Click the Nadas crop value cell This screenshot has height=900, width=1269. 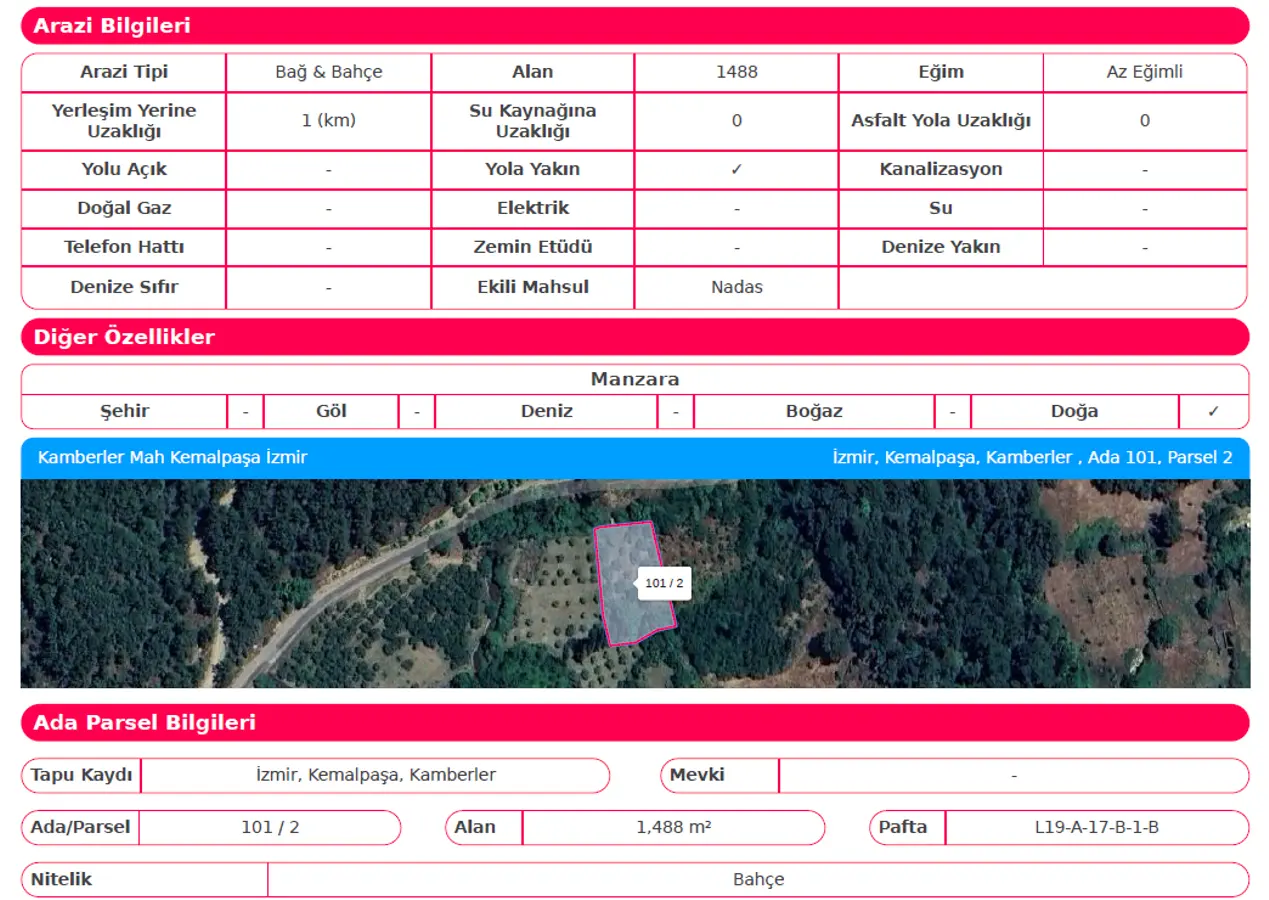click(736, 288)
